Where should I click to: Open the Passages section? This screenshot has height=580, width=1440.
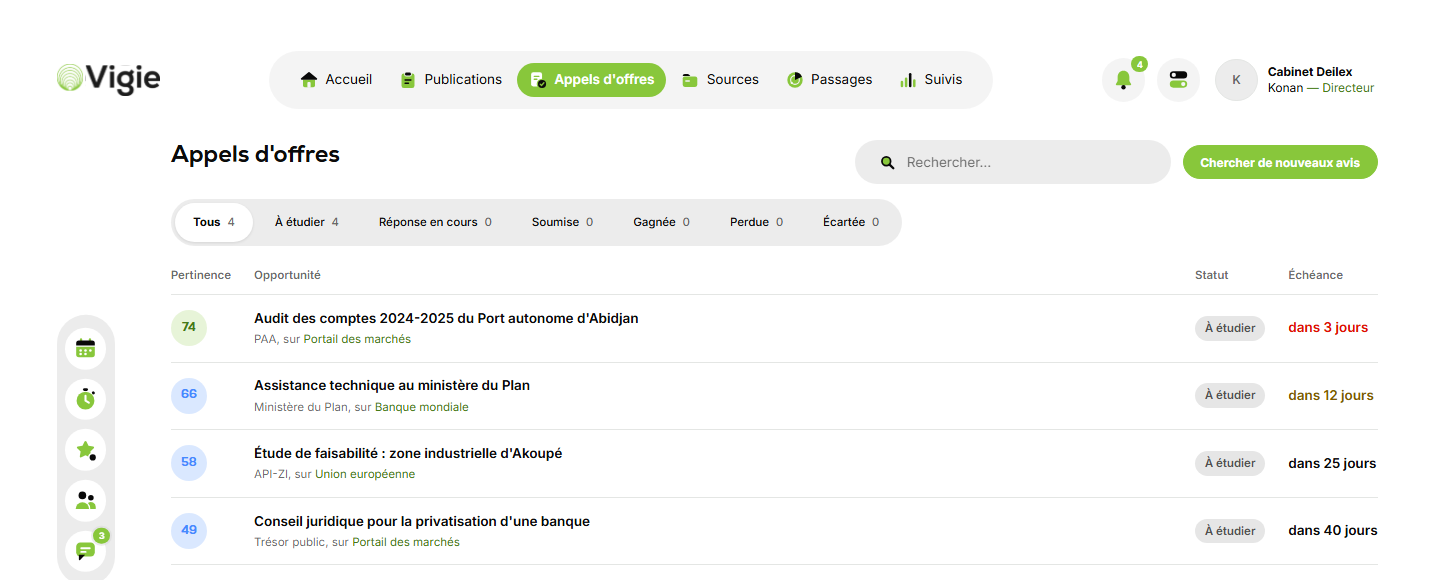pyautogui.click(x=829, y=80)
